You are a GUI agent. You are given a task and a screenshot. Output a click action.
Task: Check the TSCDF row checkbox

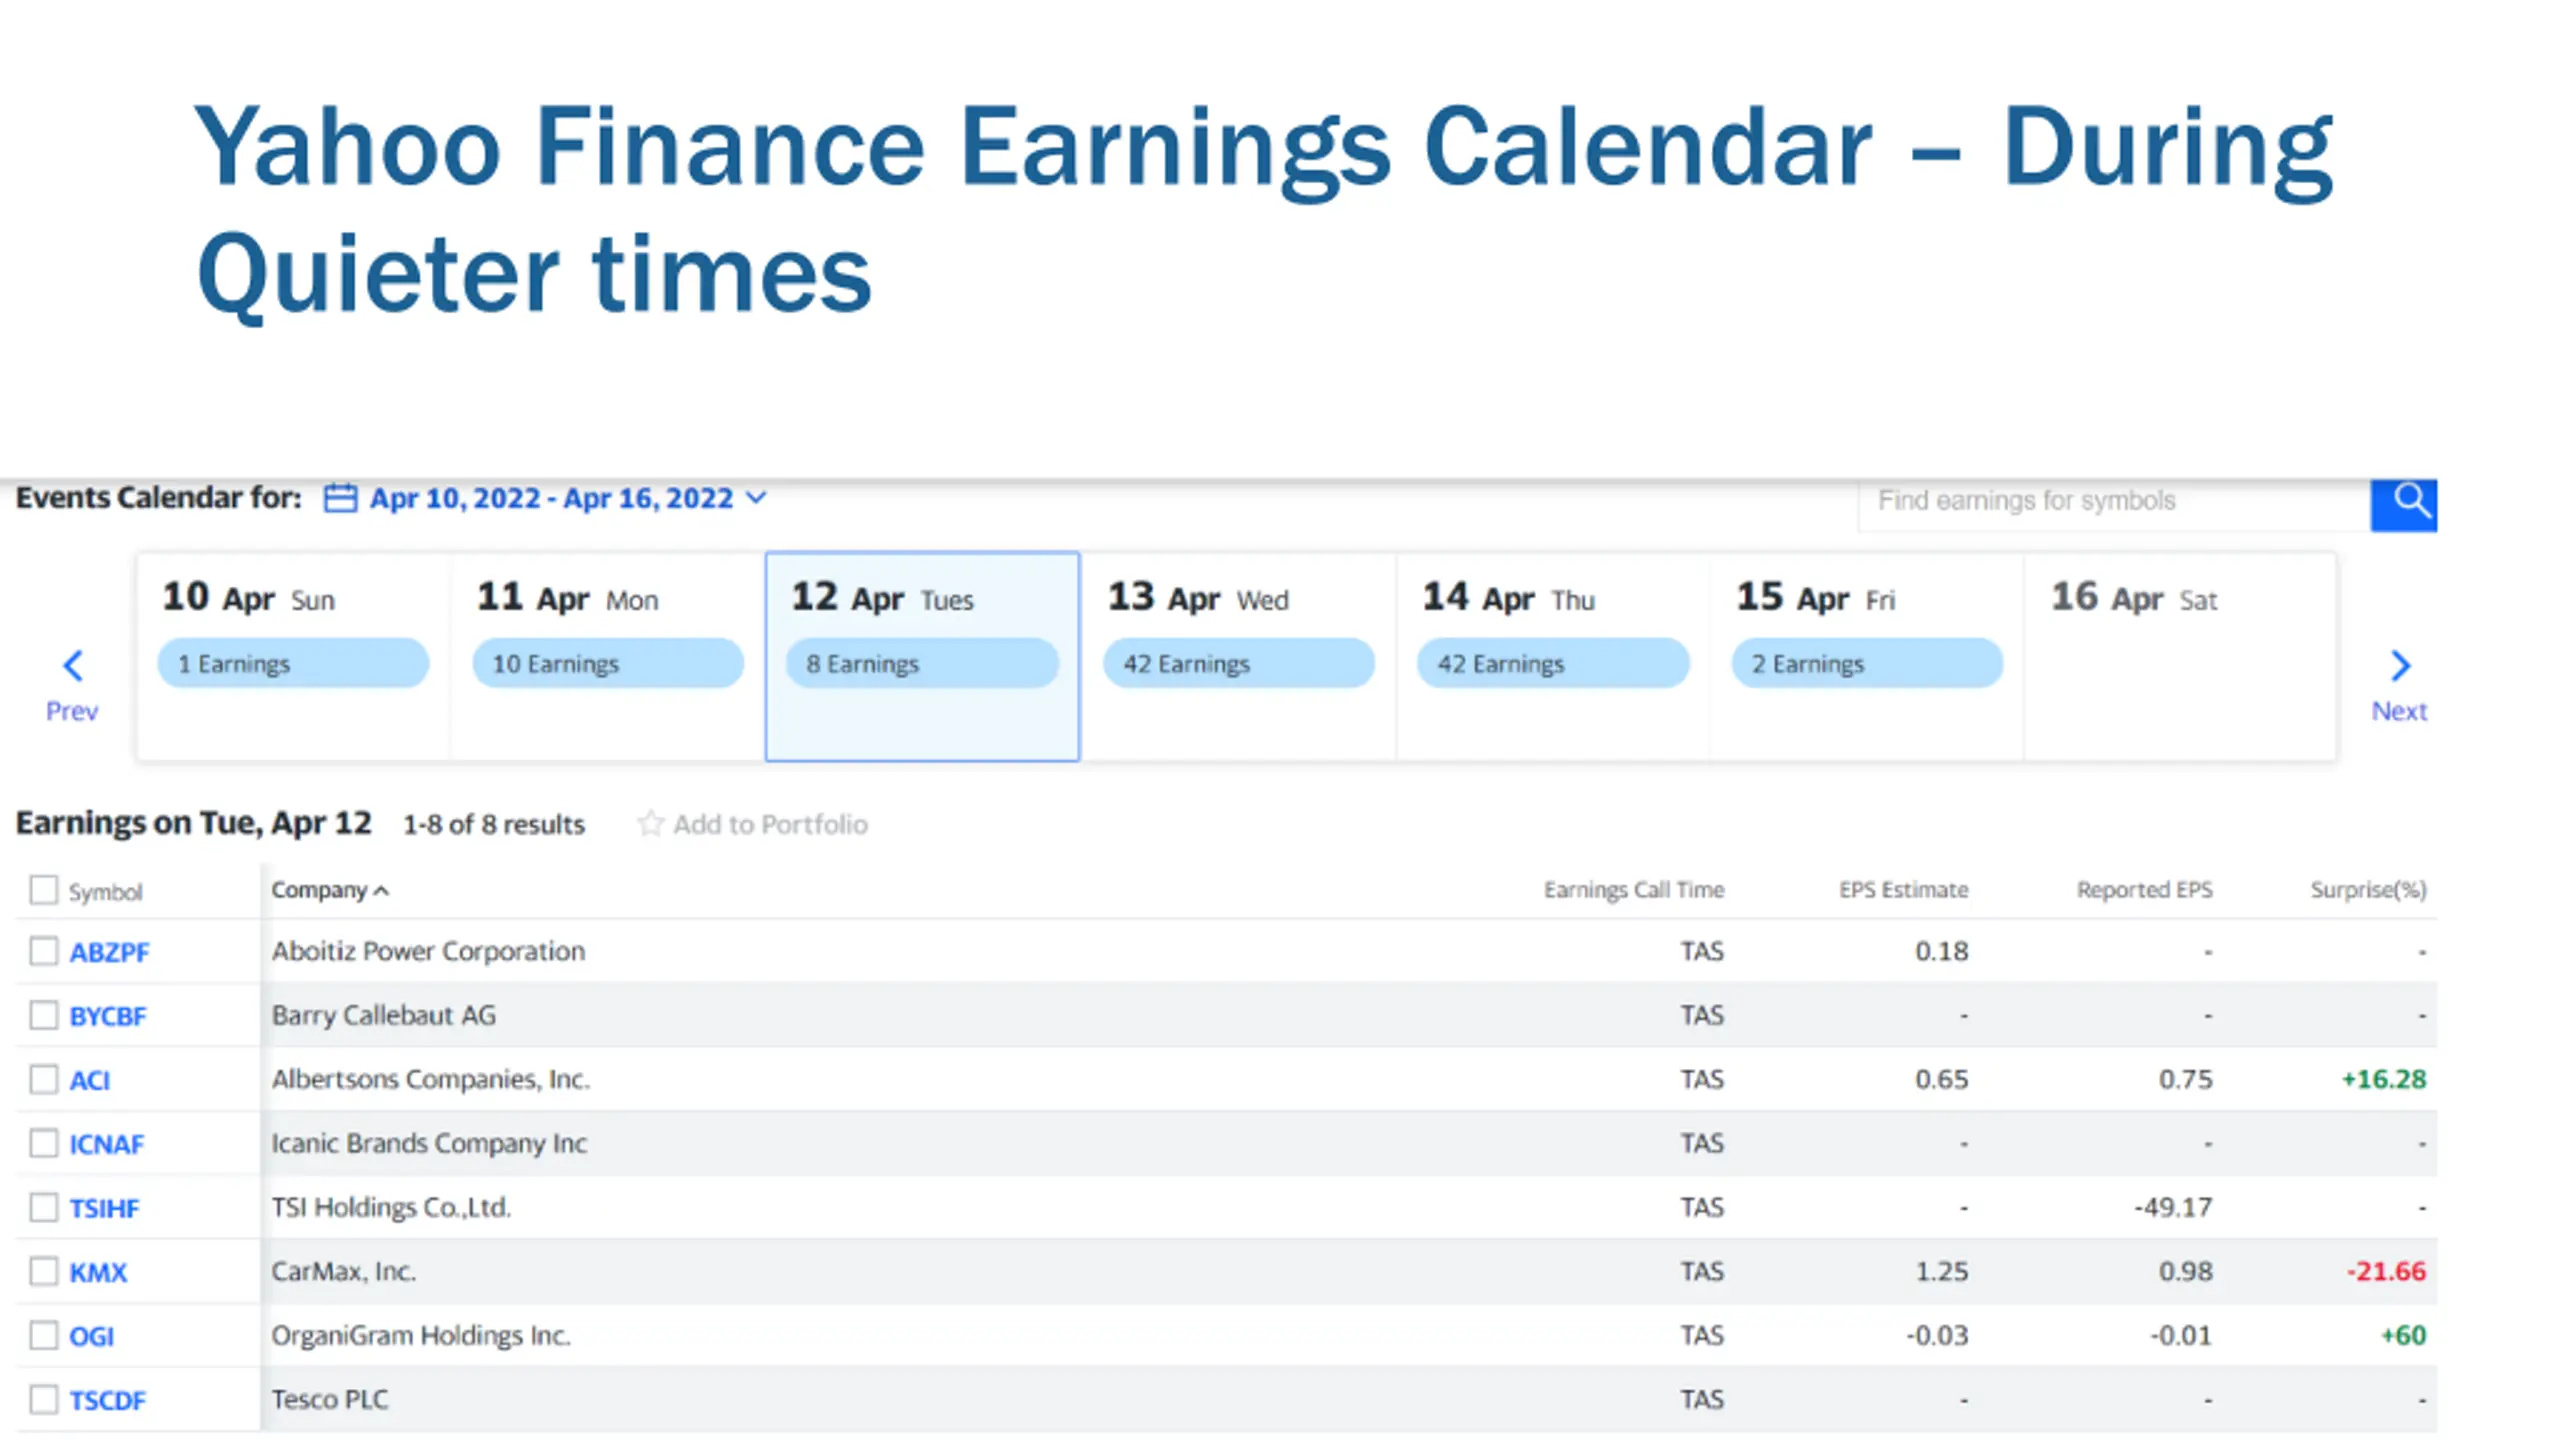point(43,1399)
